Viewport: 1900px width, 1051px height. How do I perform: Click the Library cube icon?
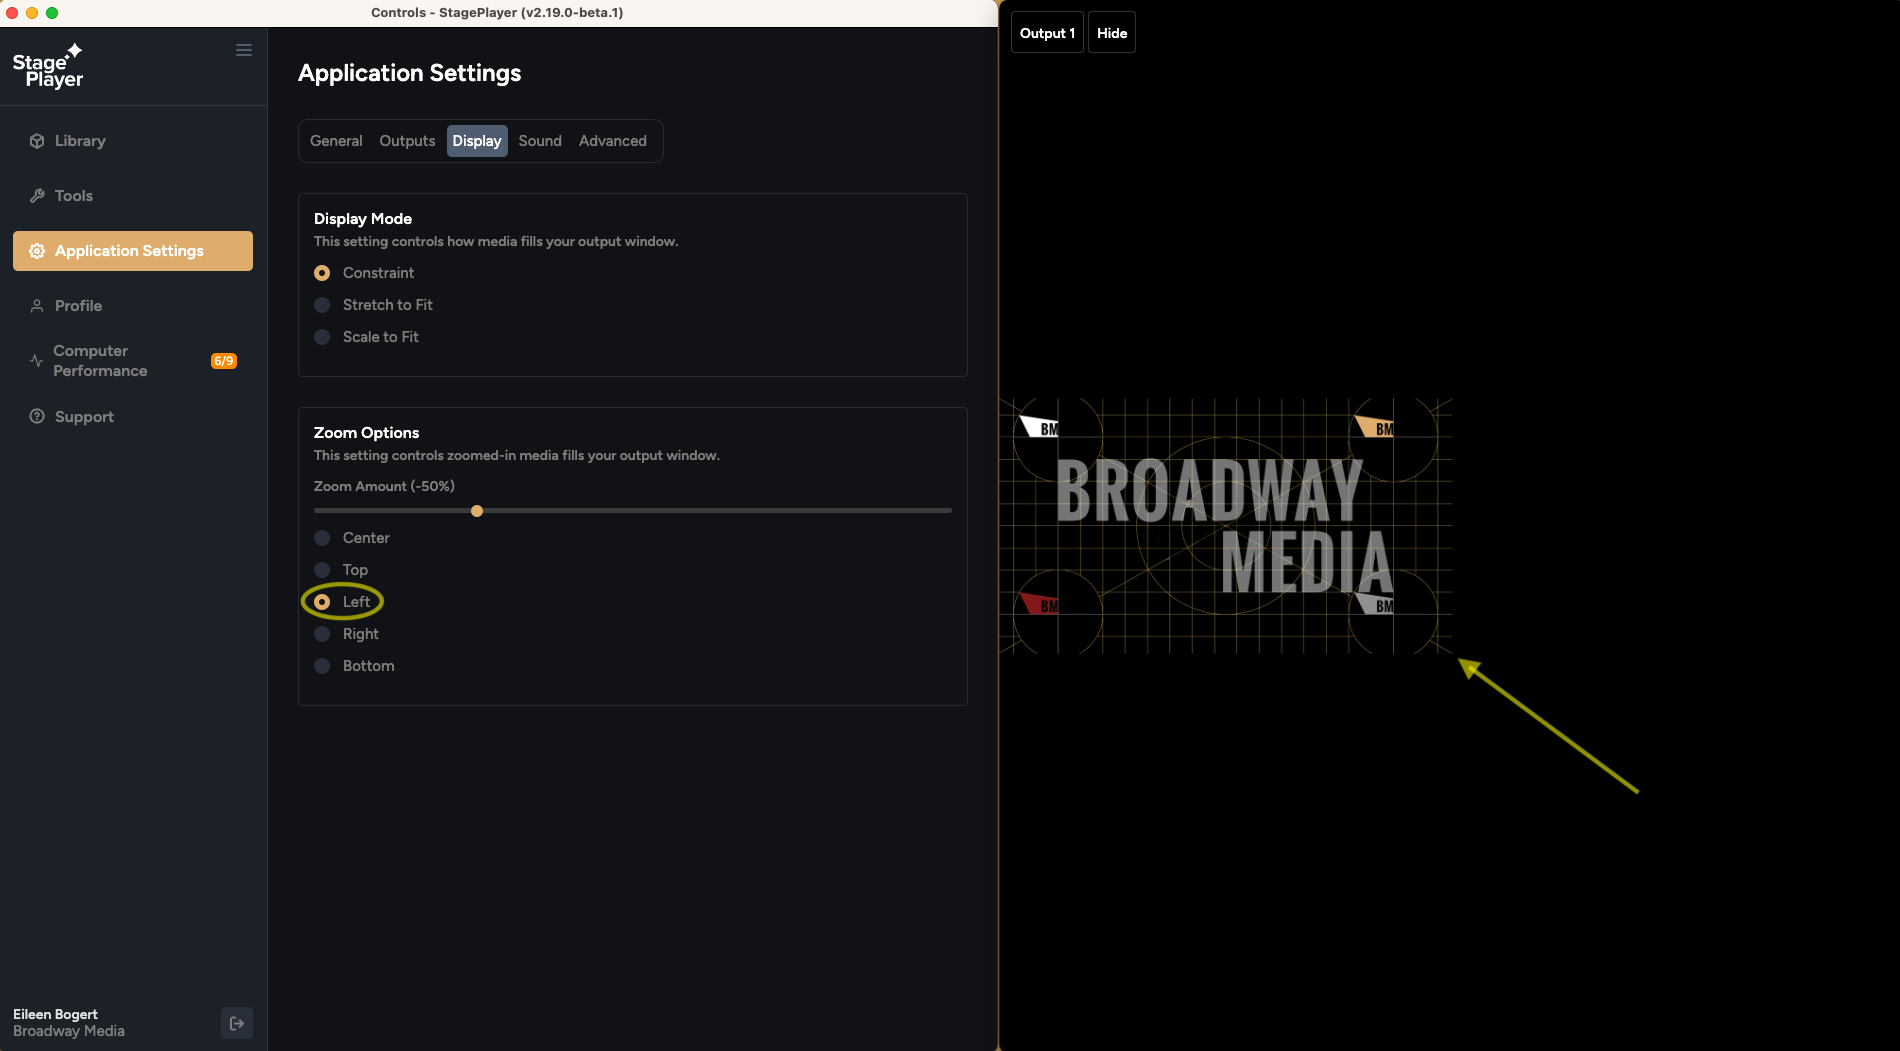37,141
